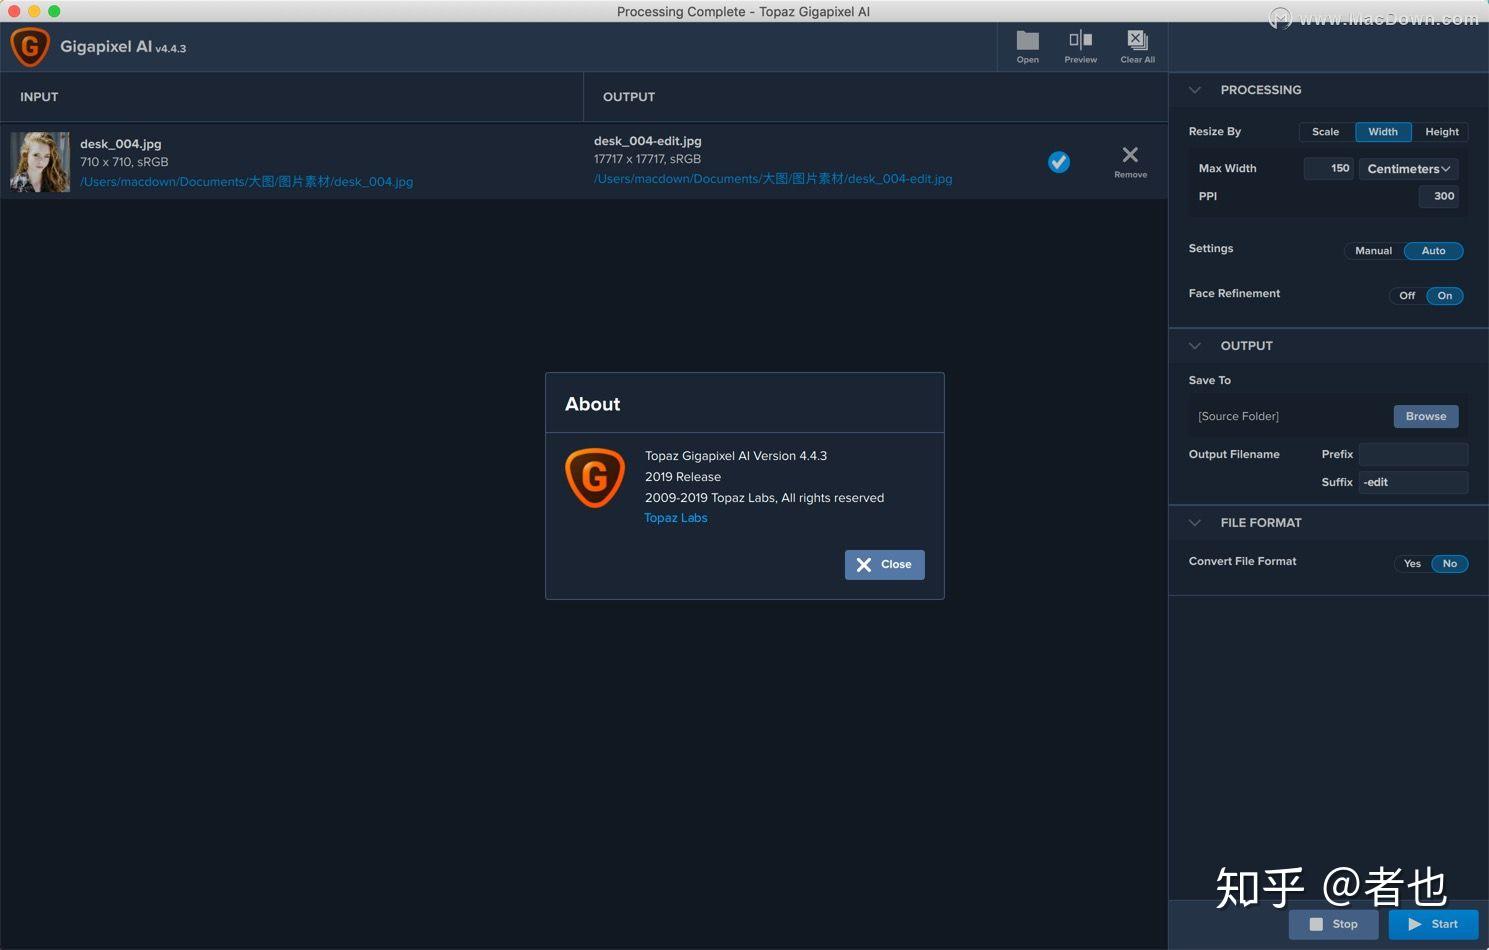Collapse the PROCESSING section

click(x=1195, y=90)
